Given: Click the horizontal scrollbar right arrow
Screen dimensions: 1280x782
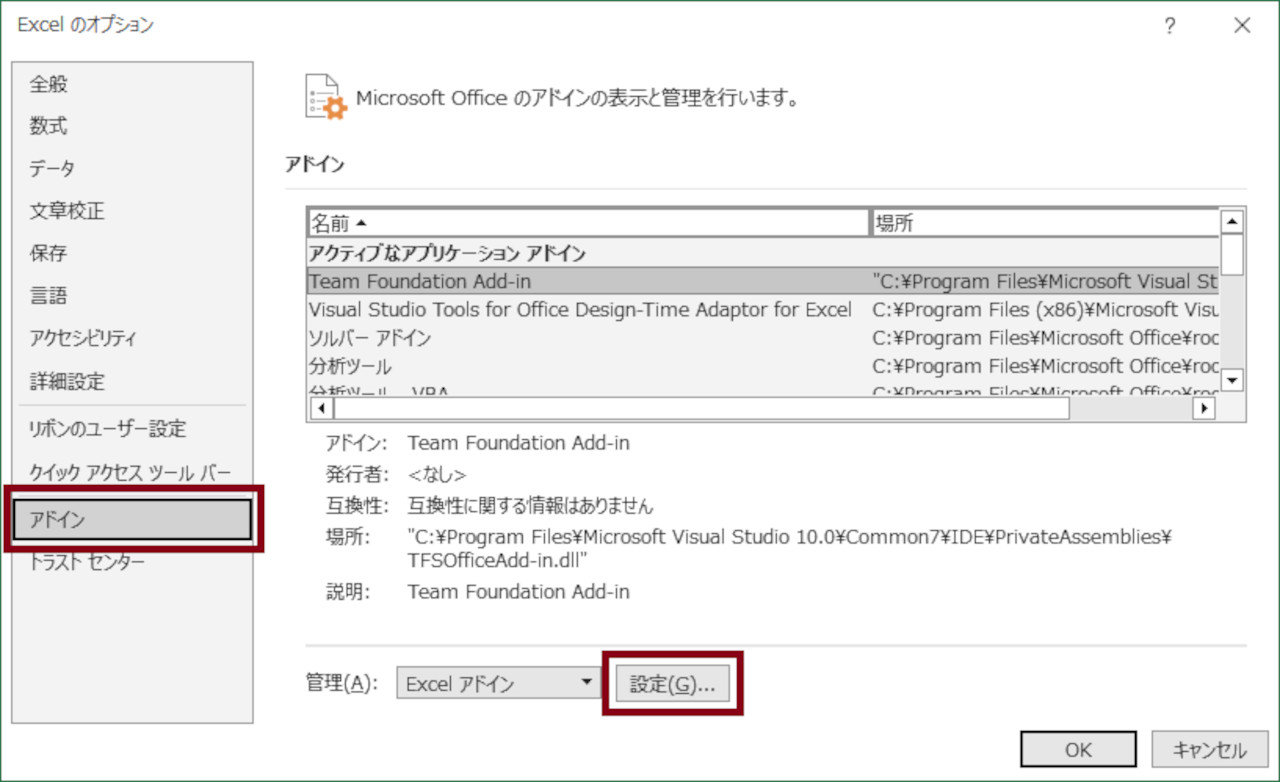Looking at the screenshot, I should pos(1204,408).
